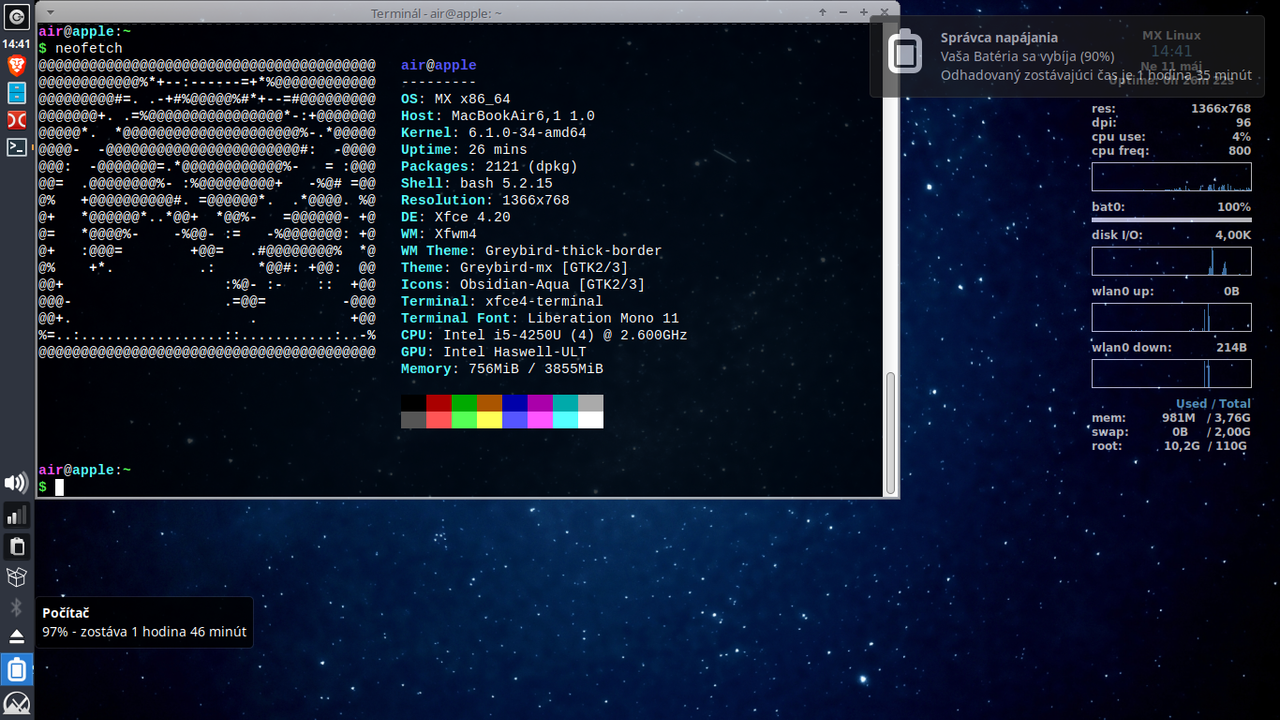This screenshot has height=720, width=1280.
Task: Click the "Packages: 2121 (dpkg)" line
Action: point(489,167)
